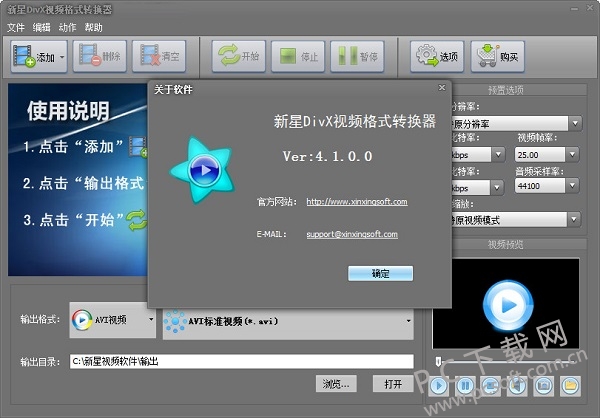600x418 pixels.
Task: Click the Ver:4.1.0.0 version text
Action: click(328, 156)
